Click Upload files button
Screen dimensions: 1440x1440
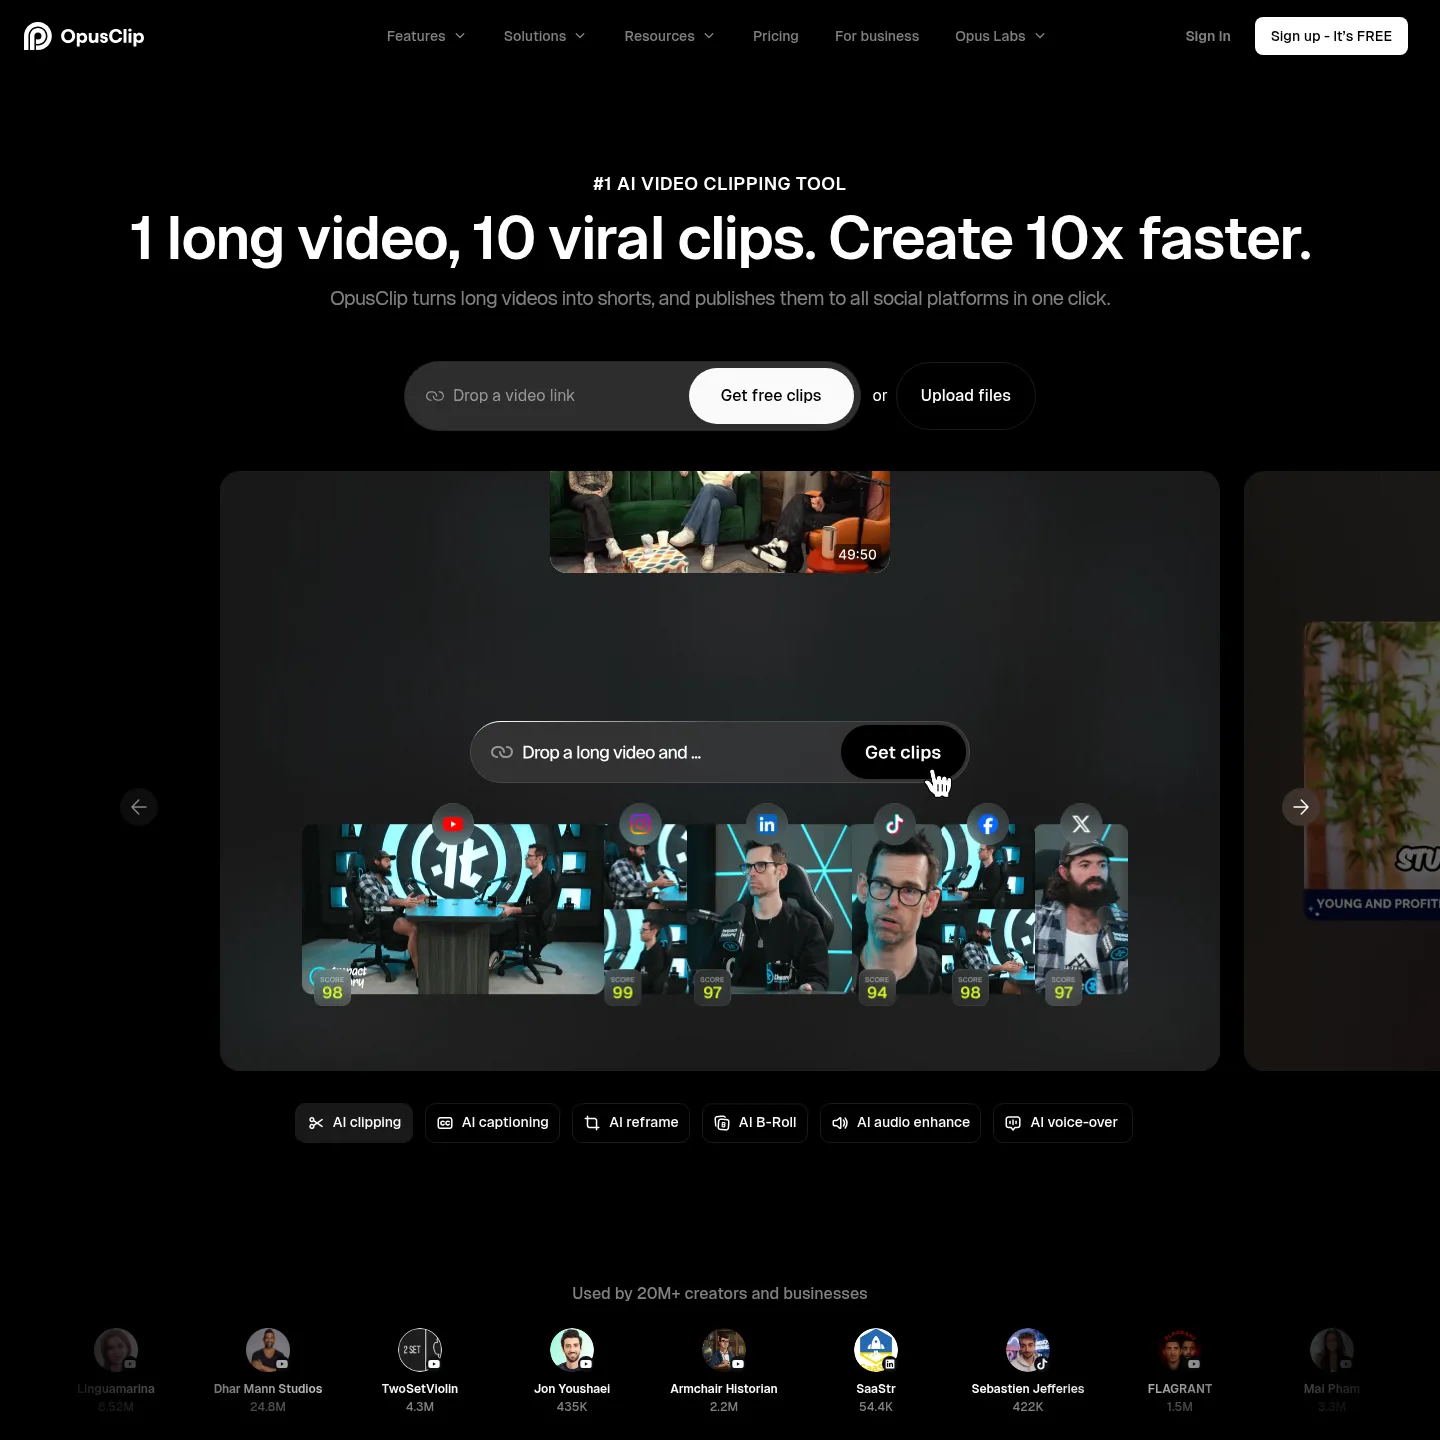[965, 396]
